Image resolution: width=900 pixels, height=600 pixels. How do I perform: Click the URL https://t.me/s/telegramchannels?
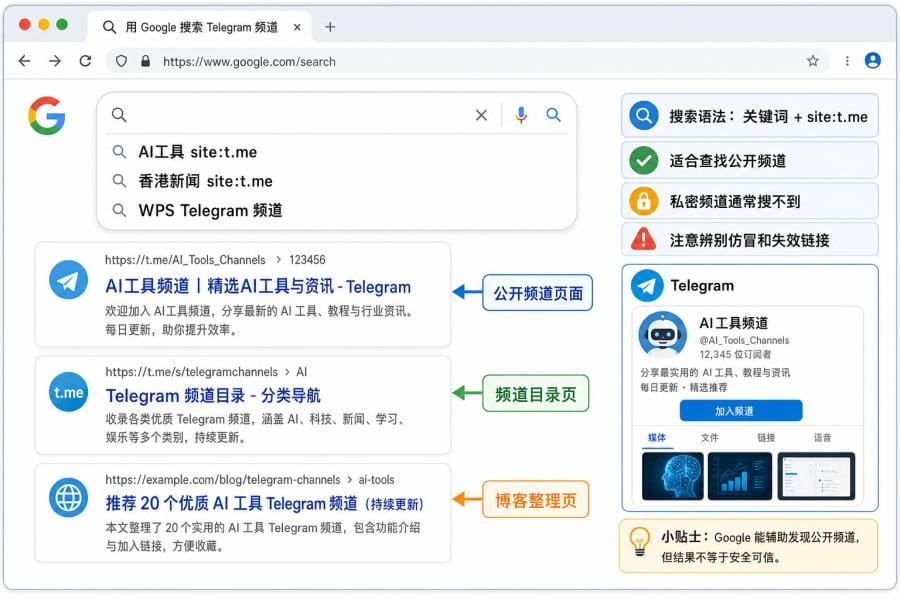(191, 371)
